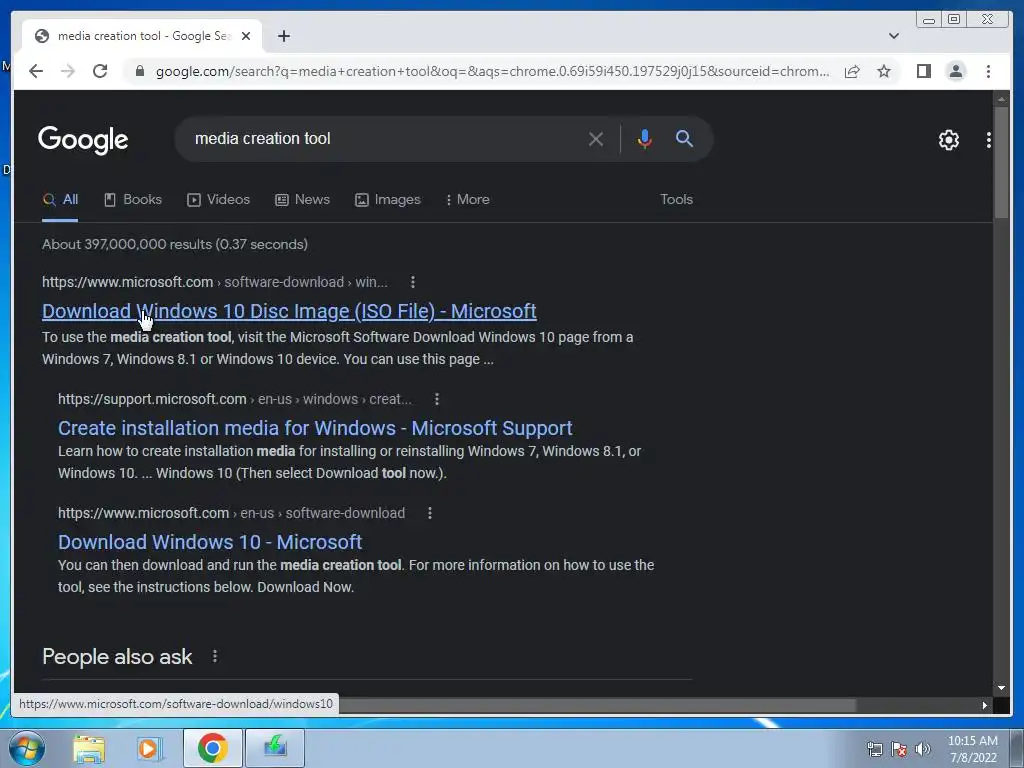Close the media creation tool tab
The height and width of the screenshot is (768, 1024).
(246, 36)
